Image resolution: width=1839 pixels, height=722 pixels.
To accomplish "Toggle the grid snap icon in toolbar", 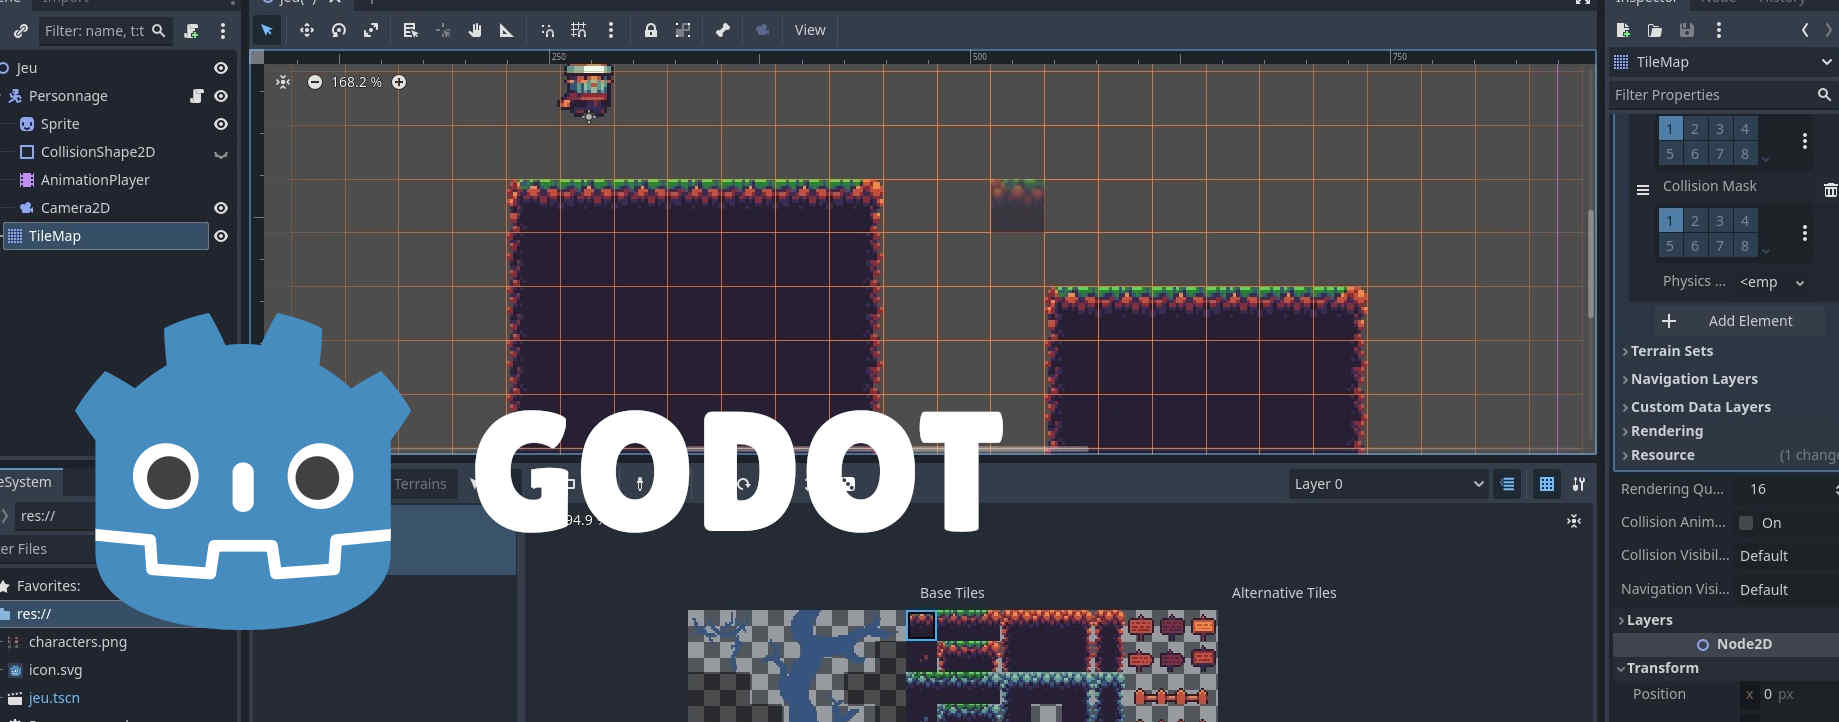I will coord(579,30).
